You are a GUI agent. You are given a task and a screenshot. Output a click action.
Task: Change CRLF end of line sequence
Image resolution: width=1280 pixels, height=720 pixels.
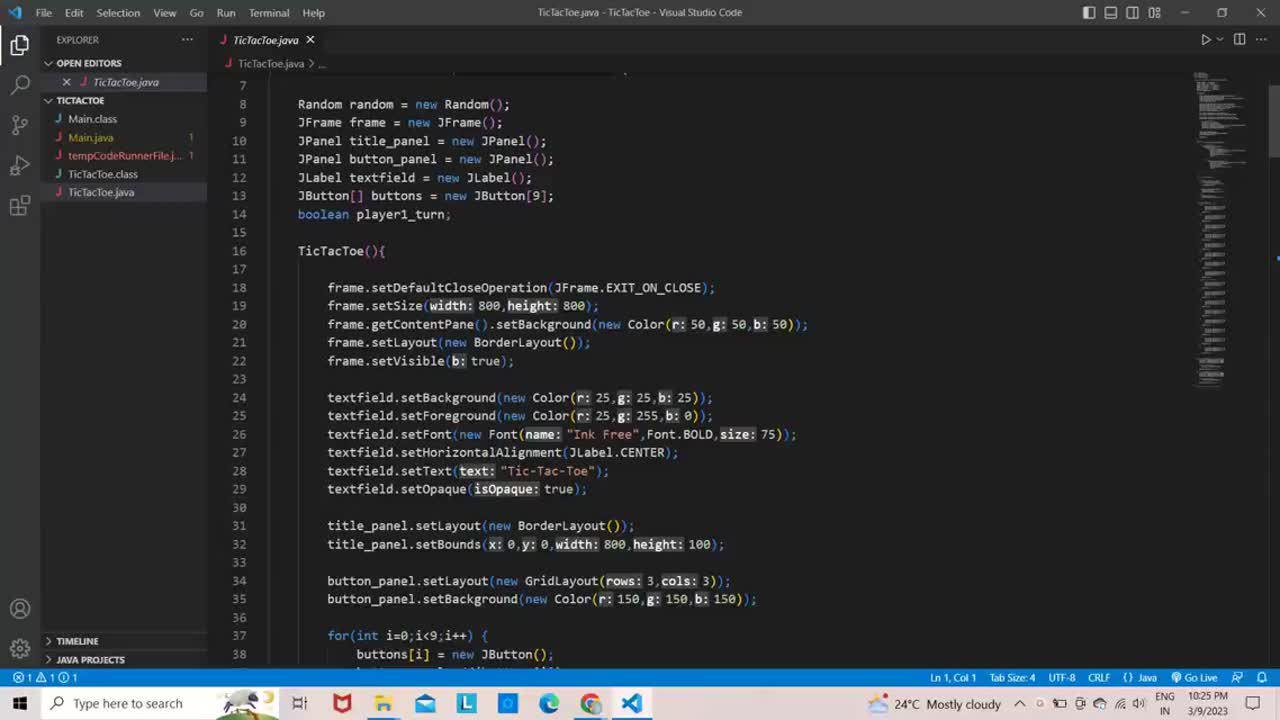tap(1099, 678)
